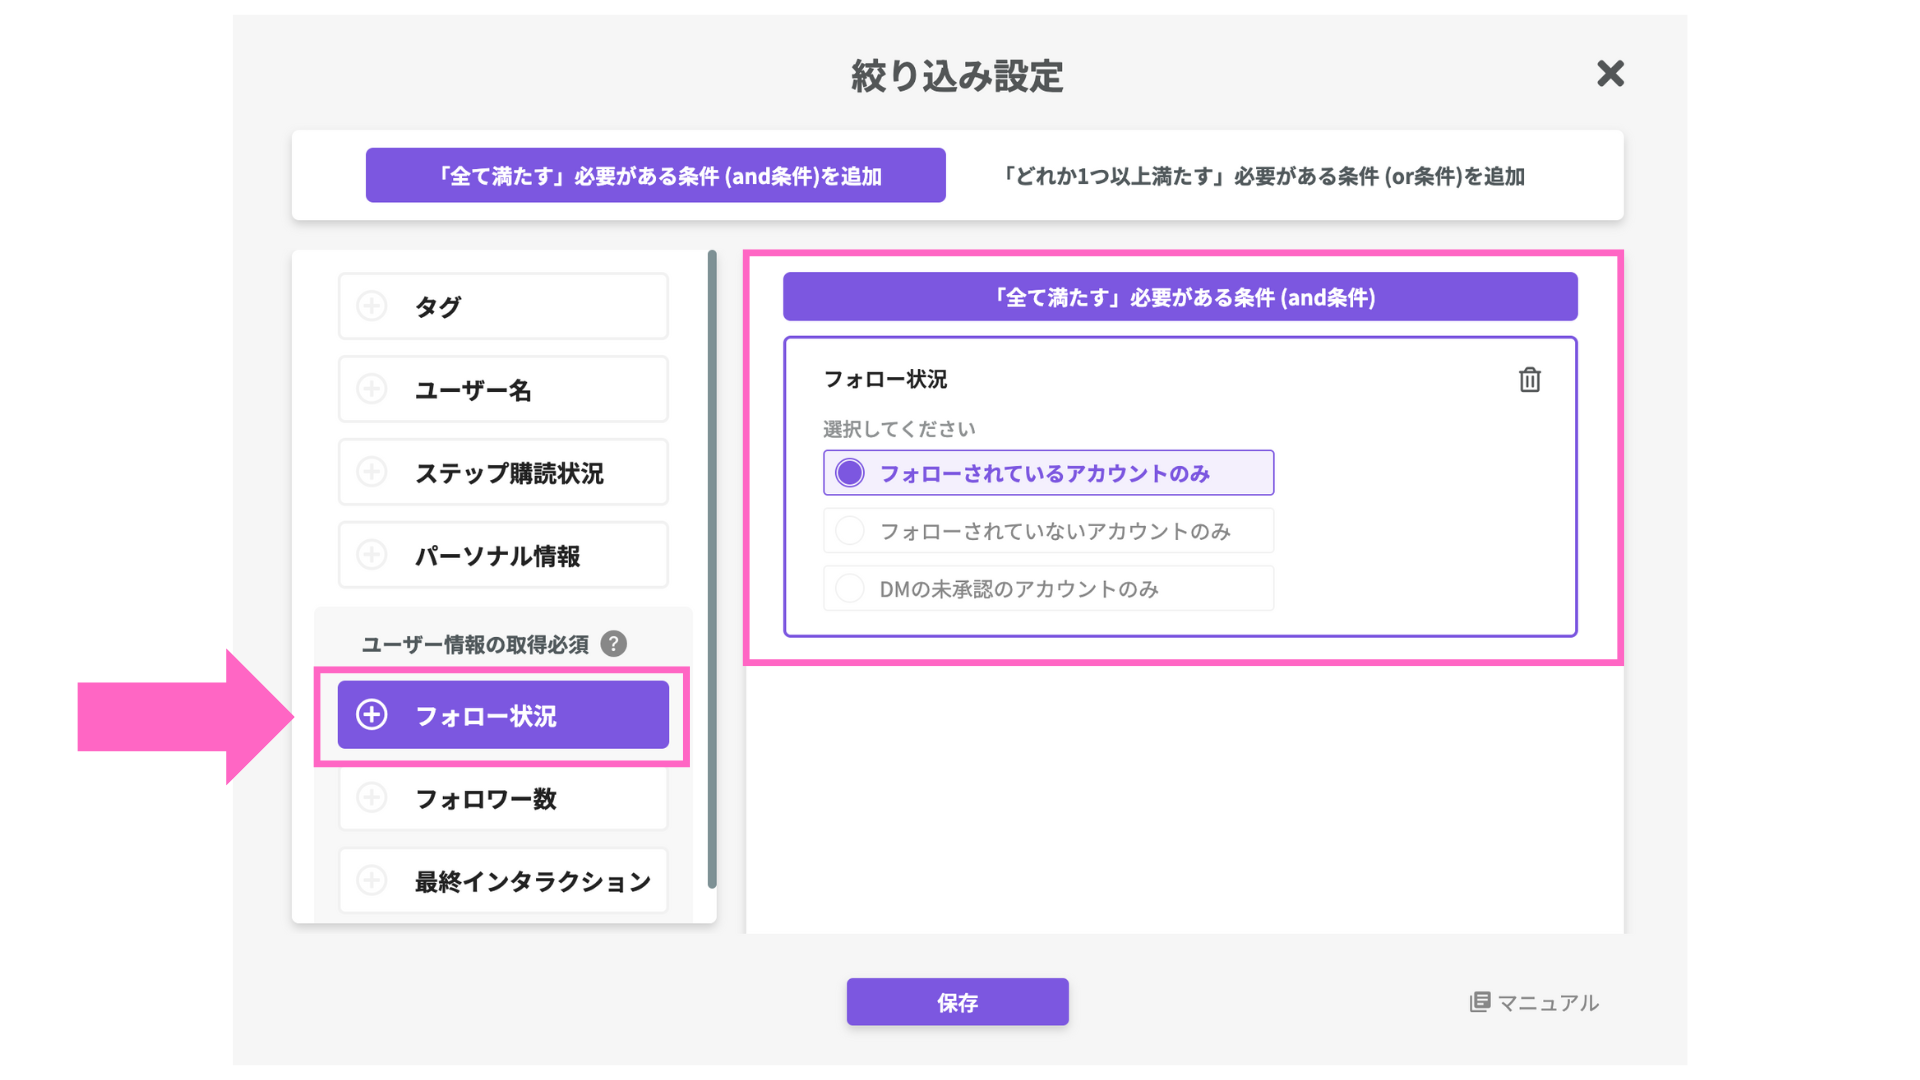The image size is (1920, 1080).
Task: Close the 絞り込み設定 dialog
Action: click(x=1610, y=73)
